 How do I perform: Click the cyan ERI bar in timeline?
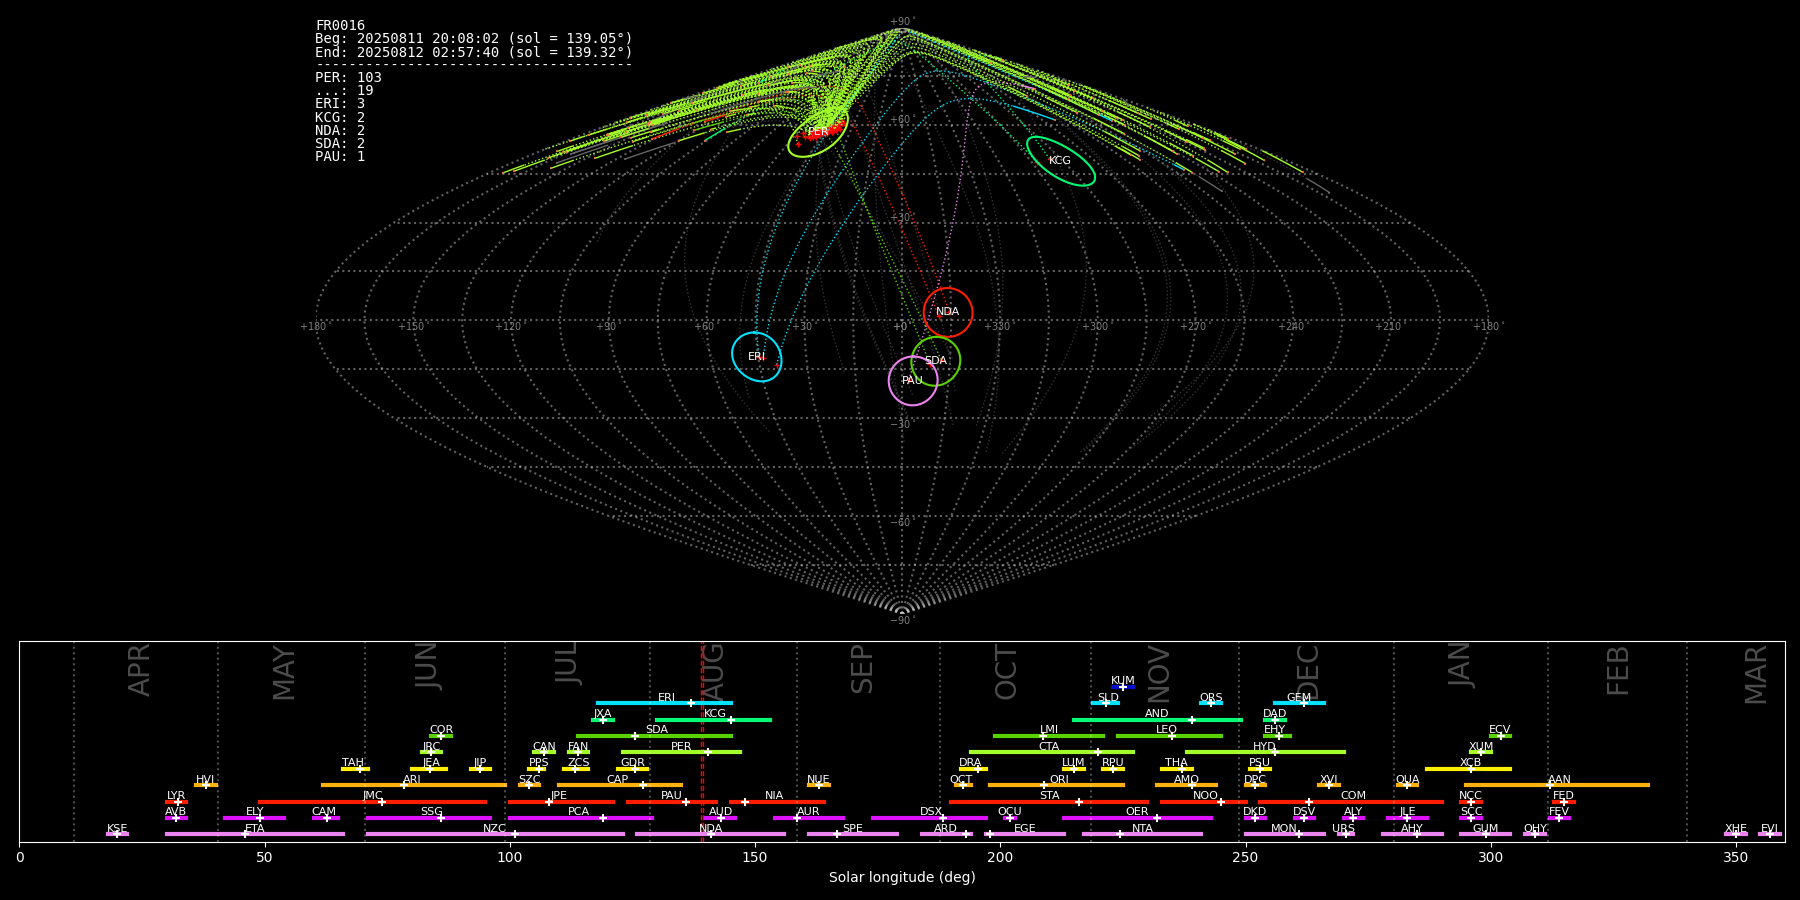(x=664, y=703)
